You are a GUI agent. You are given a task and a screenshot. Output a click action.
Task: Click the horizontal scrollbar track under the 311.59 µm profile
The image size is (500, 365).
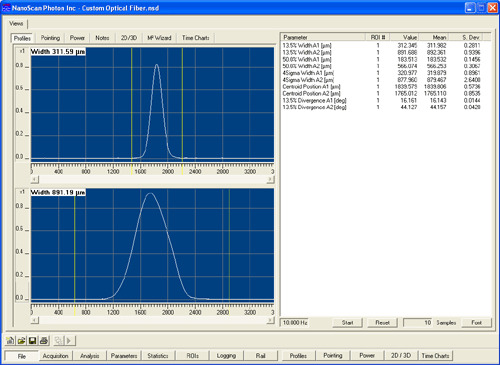pyautogui.click(x=153, y=179)
